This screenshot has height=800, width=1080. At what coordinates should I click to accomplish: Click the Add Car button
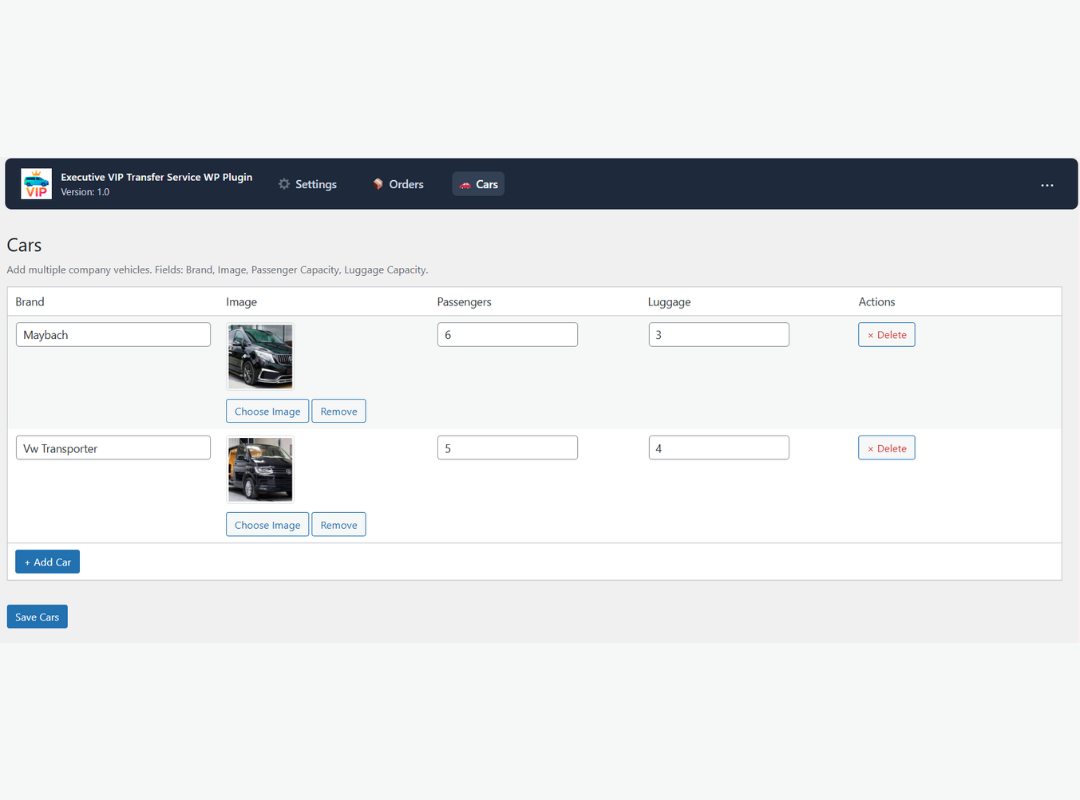47,561
